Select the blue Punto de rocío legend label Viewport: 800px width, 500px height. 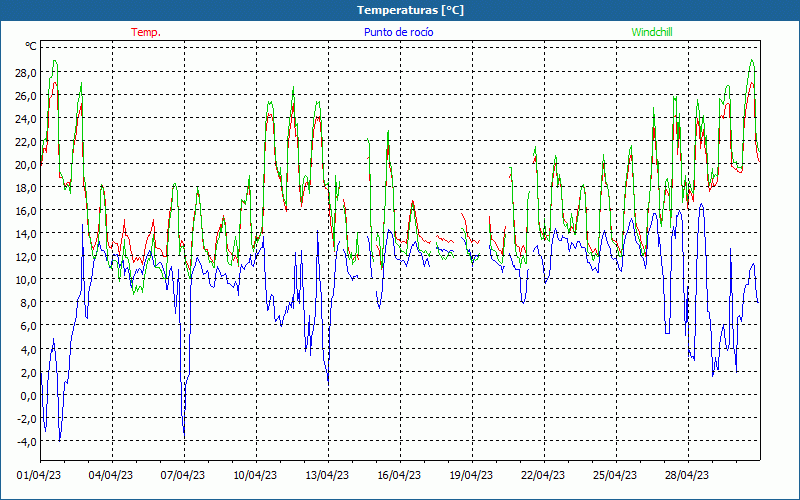(398, 32)
